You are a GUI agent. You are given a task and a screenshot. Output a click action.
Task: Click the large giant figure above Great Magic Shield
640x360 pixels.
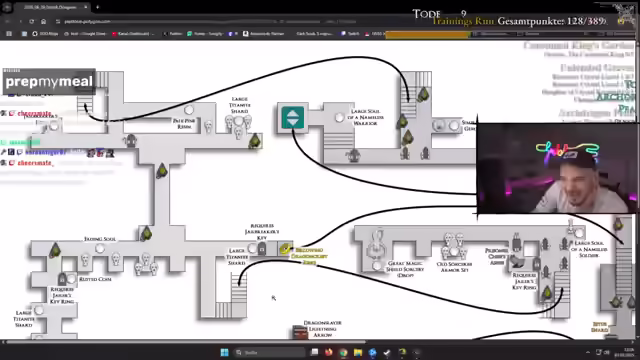point(377,244)
